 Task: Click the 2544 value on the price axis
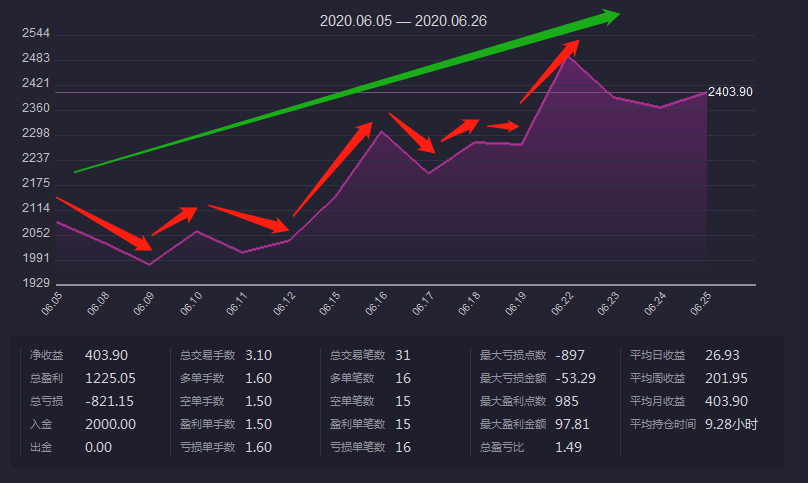[x=35, y=34]
